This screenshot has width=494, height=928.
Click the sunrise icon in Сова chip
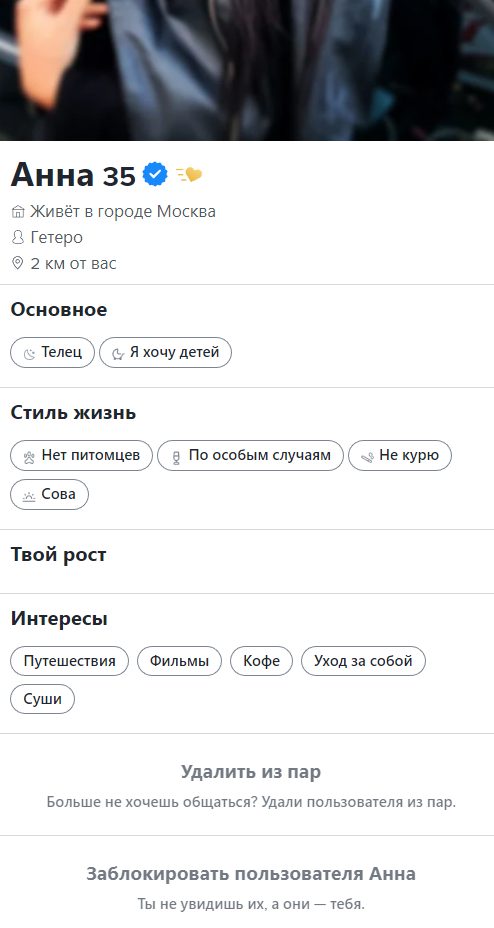click(x=29, y=495)
